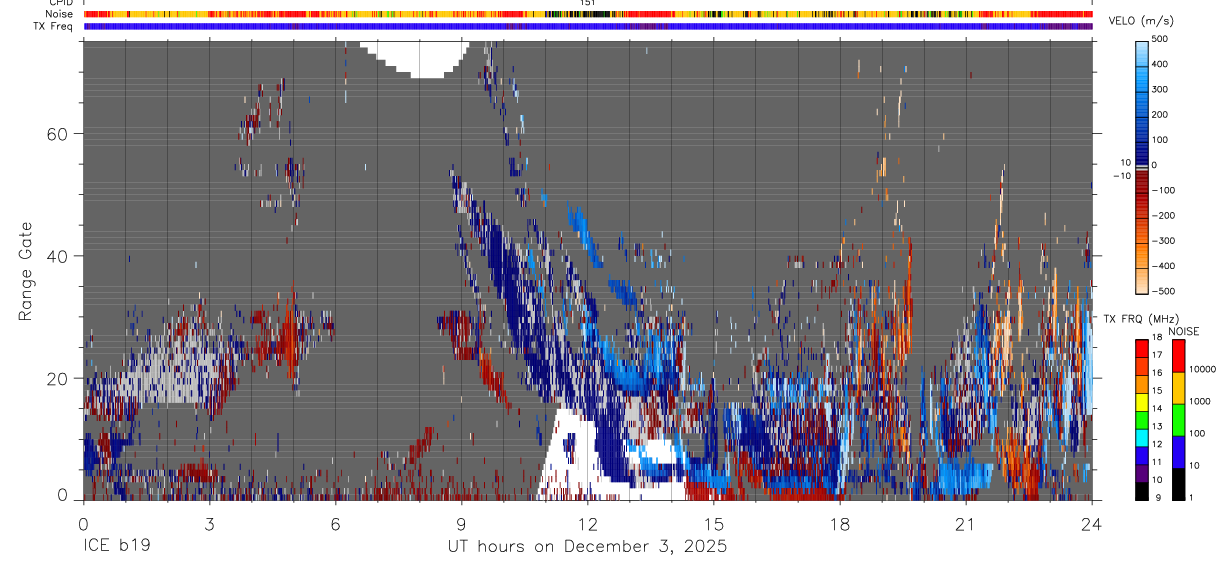The width and height of the screenshot is (1228, 567).
Task: Click the TX frequency legend '9' tick label
Action: click(1158, 496)
